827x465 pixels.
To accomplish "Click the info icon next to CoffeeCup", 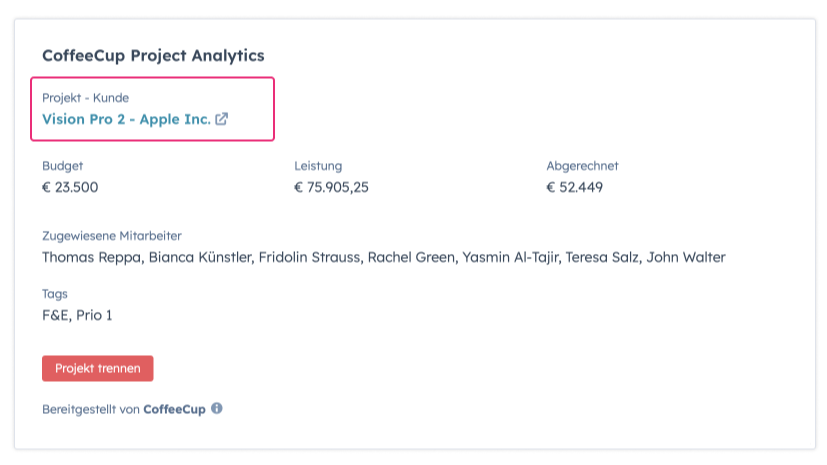I will (217, 408).
